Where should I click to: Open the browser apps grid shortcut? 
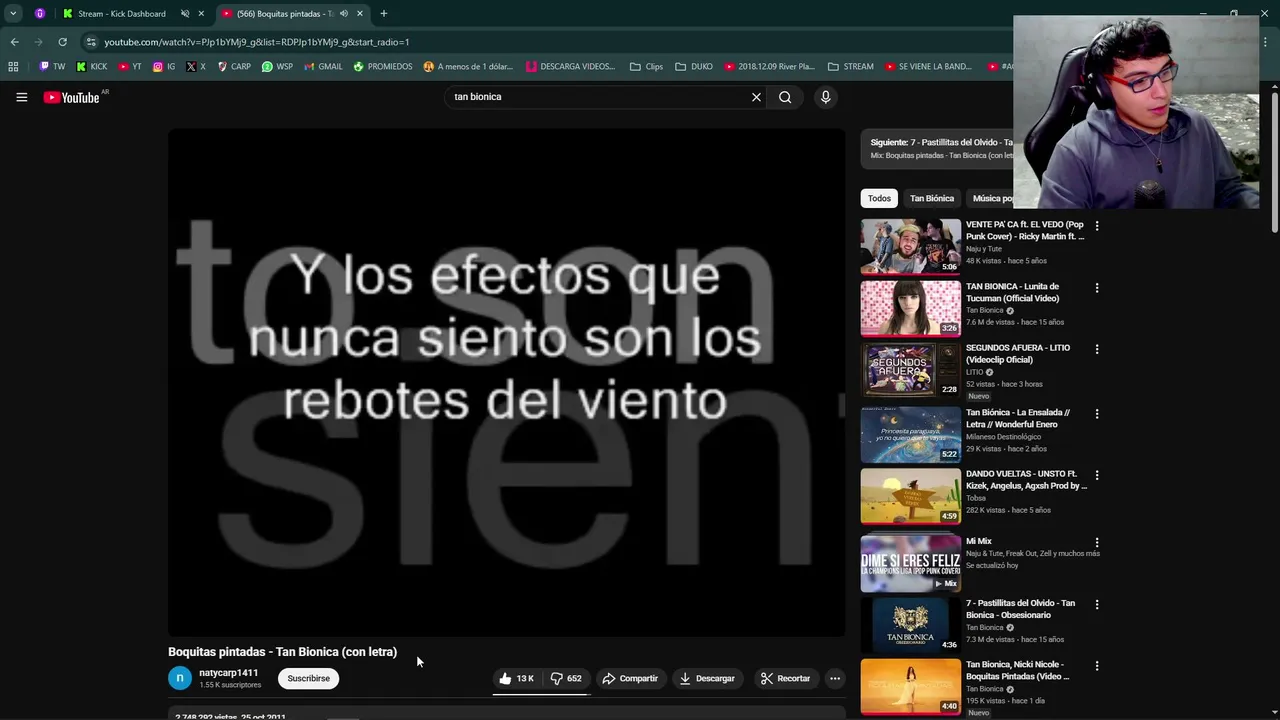[13, 67]
